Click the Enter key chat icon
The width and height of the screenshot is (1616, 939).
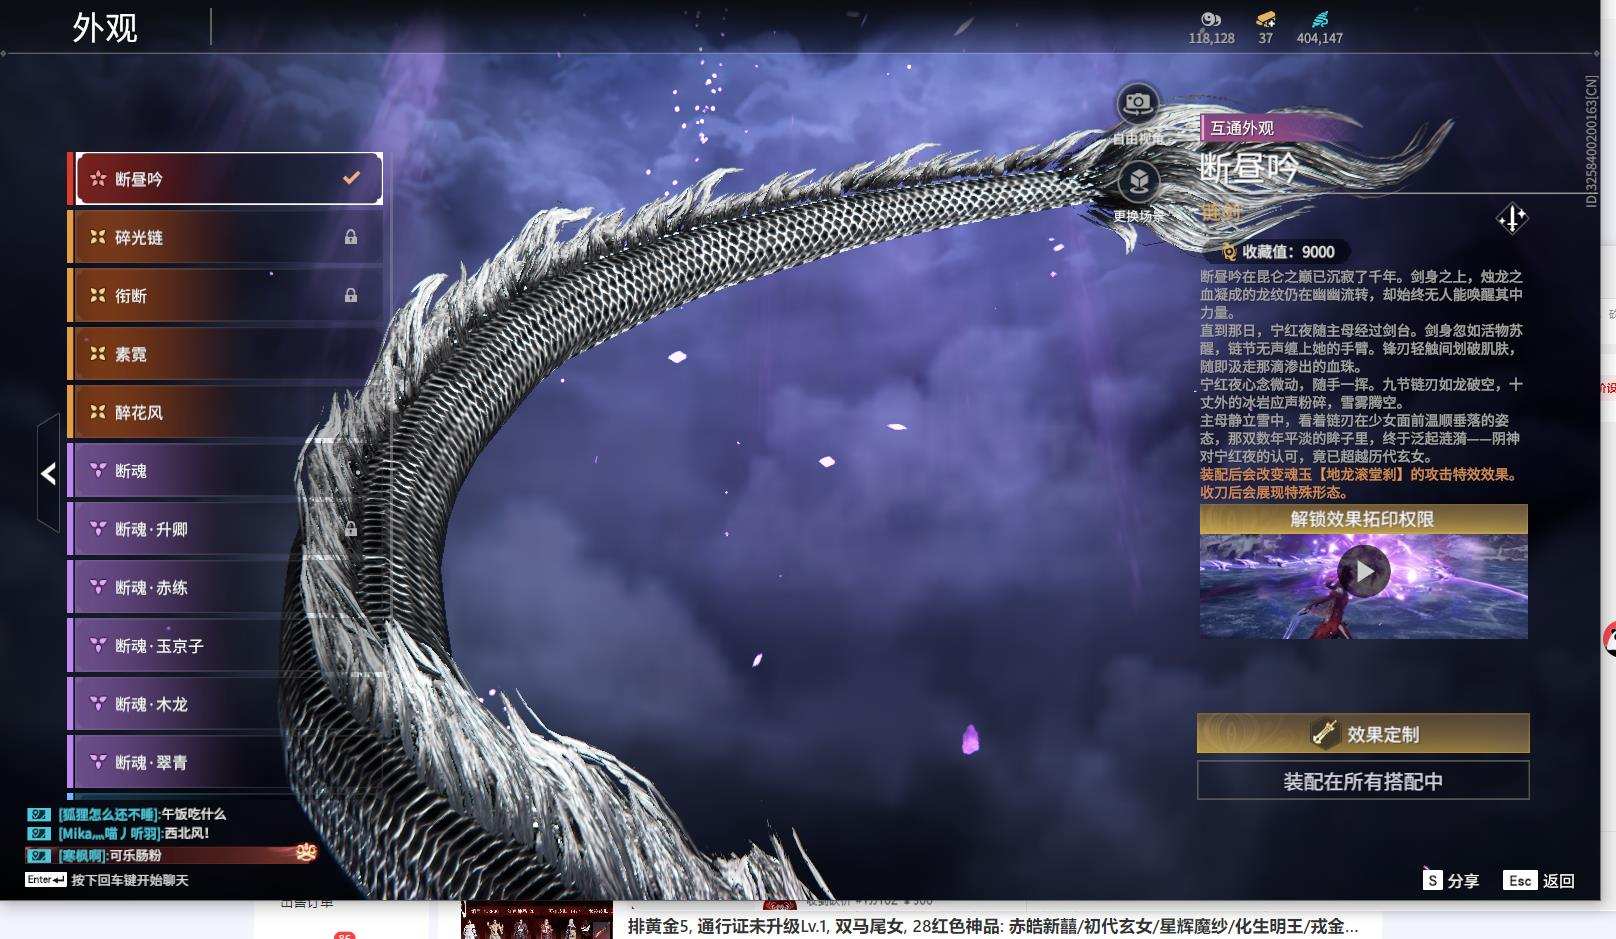46,880
